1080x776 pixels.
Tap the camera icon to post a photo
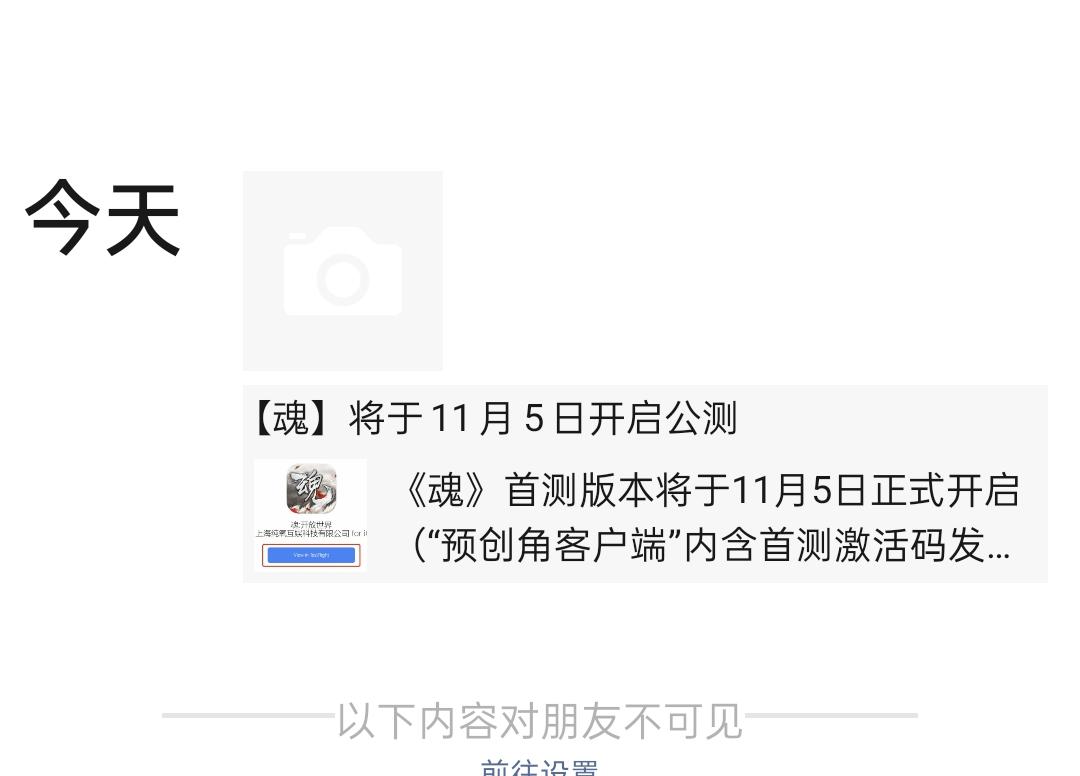343,271
